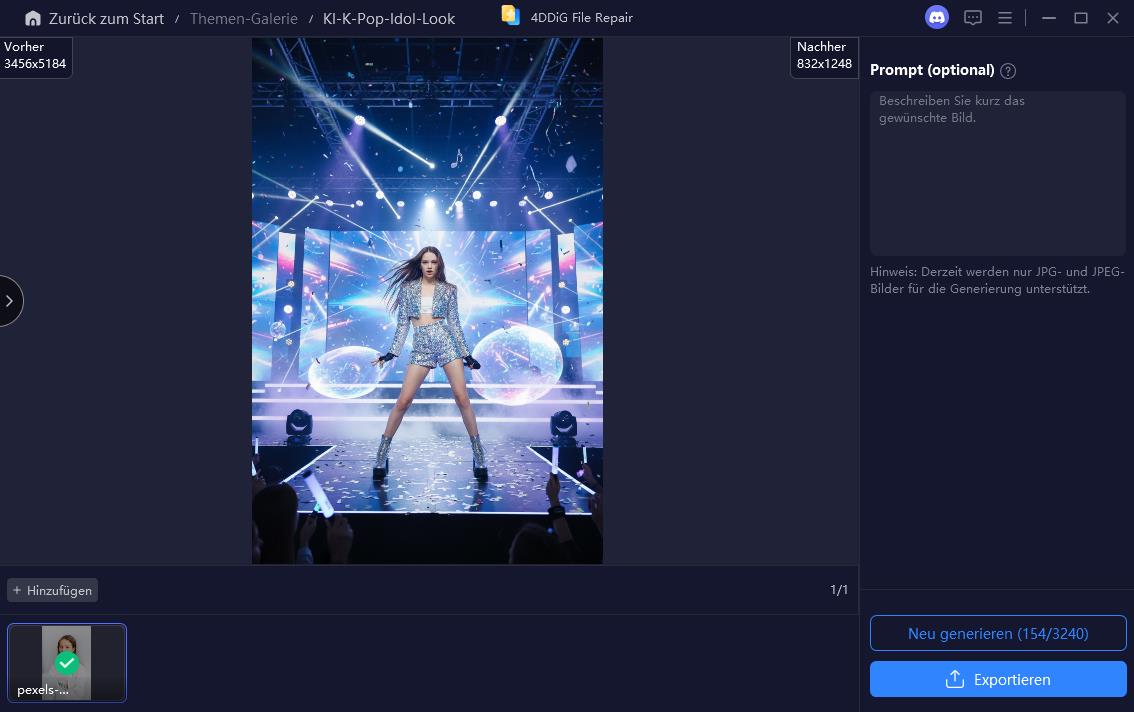Select KI-K-Pop-Idol-Look breadcrumb
Screen dimensions: 1134x712
389,19
